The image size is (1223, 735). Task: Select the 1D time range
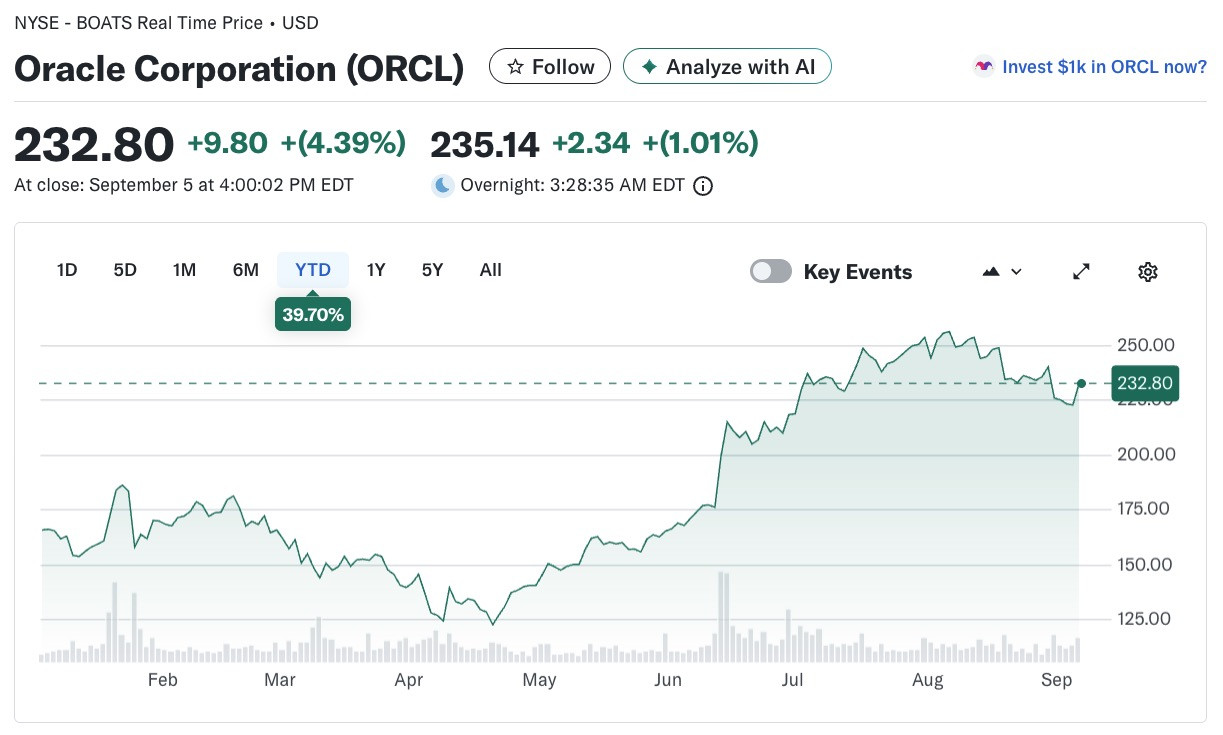[x=67, y=270]
